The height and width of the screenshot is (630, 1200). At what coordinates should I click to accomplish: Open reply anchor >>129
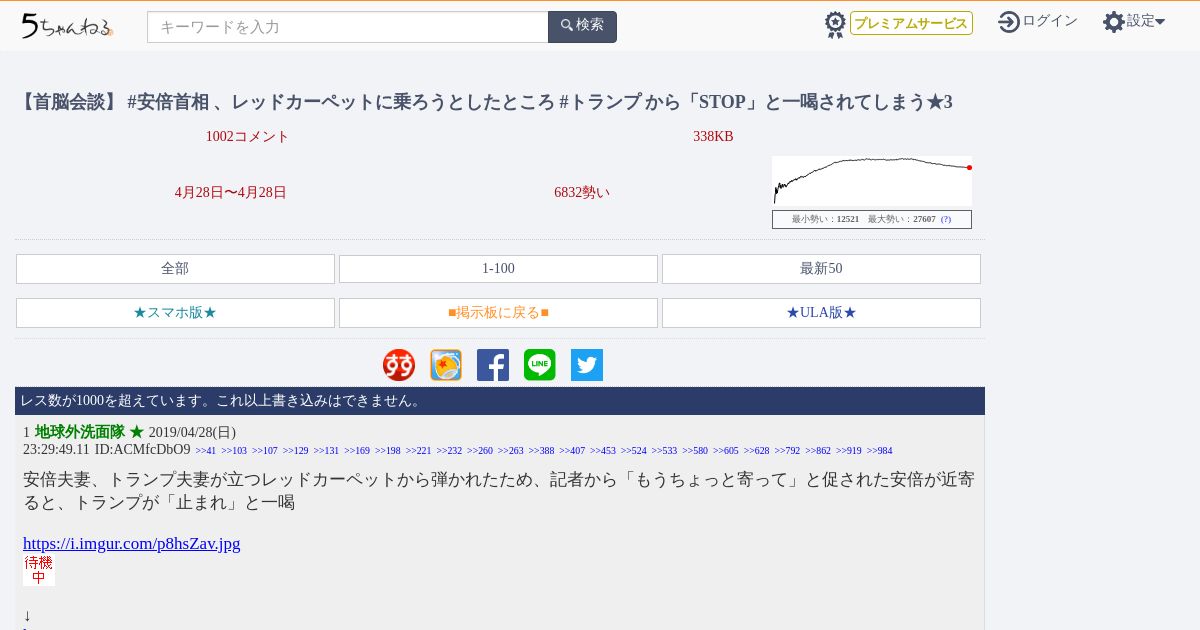(296, 451)
